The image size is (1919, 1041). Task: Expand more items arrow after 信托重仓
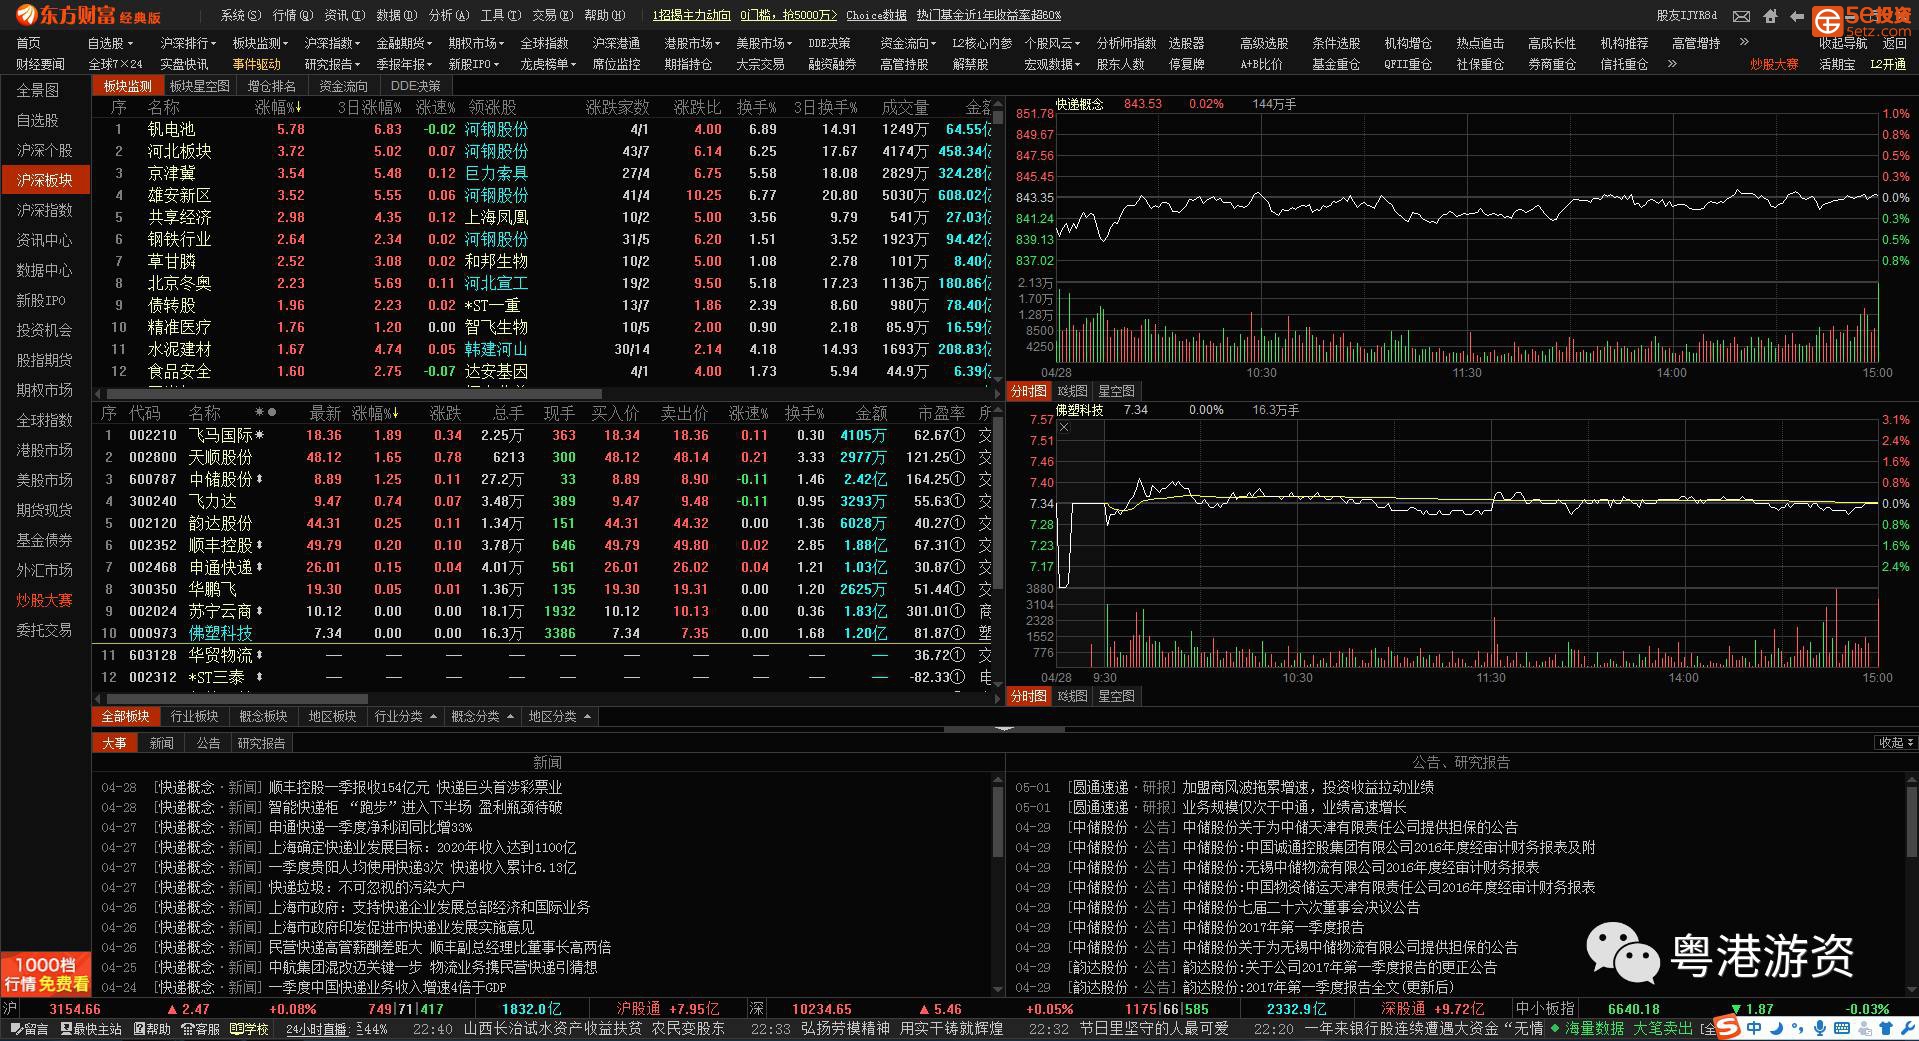1672,64
